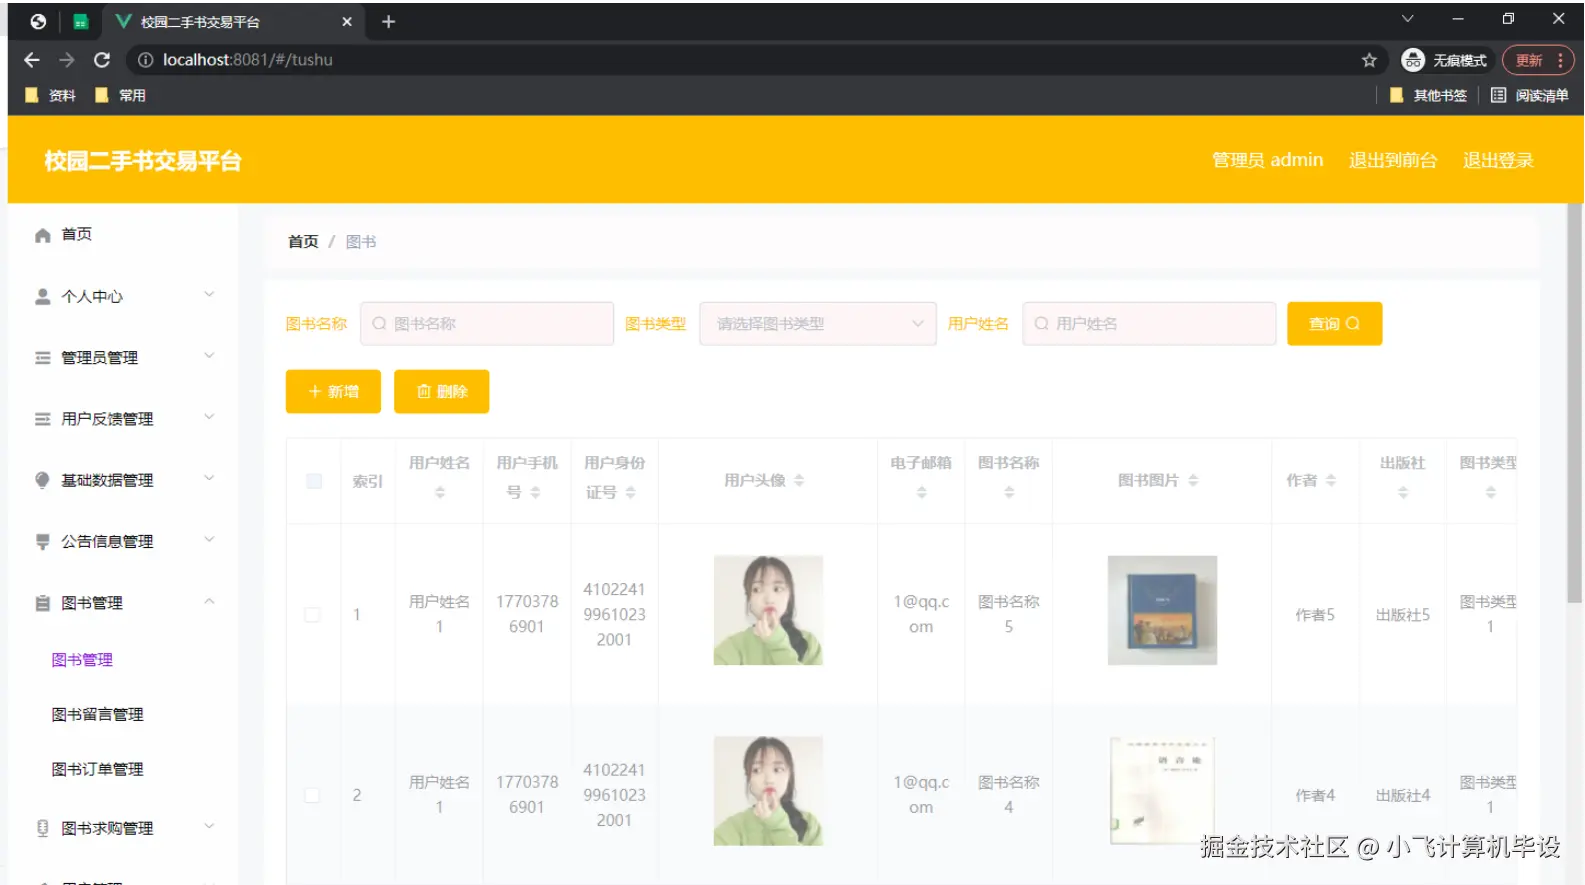Sort by 用户头像 column arrows
The height and width of the screenshot is (885, 1585).
click(799, 480)
